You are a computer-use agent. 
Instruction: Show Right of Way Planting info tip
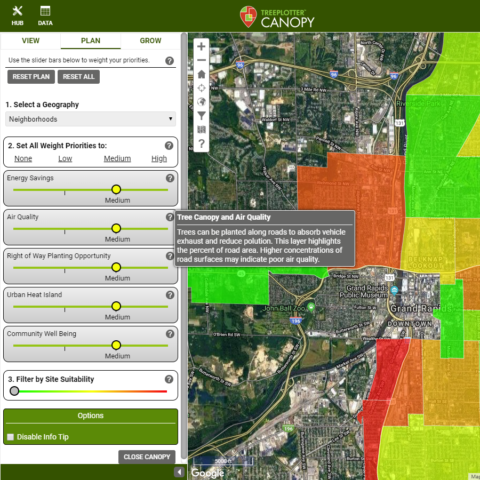coord(170,256)
